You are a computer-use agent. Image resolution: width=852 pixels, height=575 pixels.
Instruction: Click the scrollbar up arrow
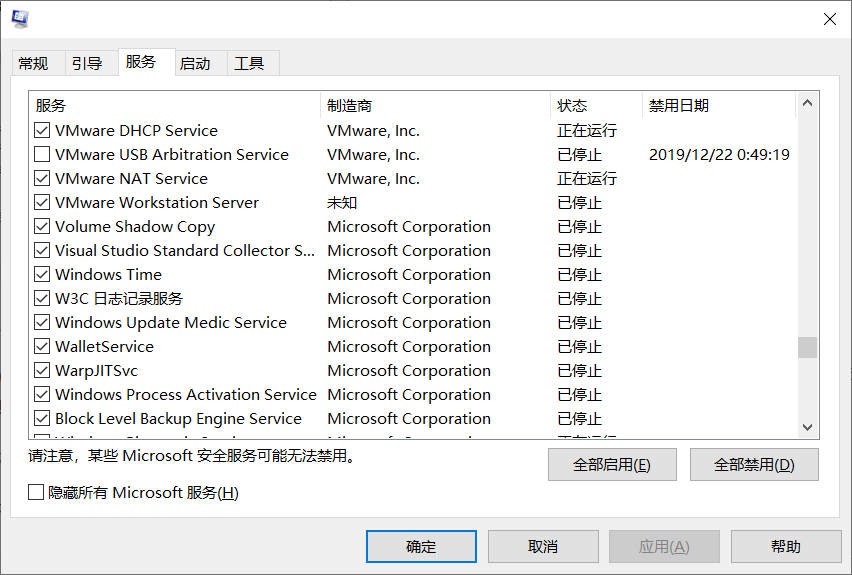click(x=807, y=103)
